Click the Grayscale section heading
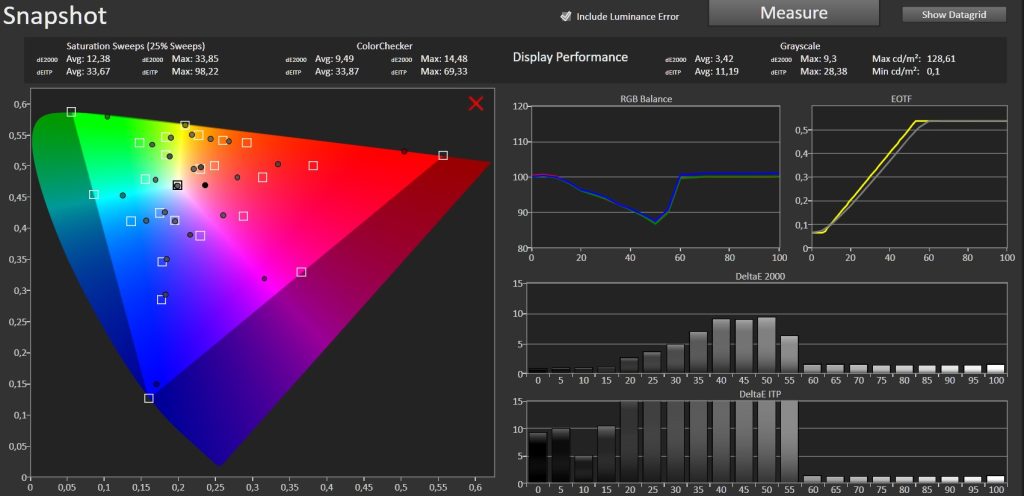Screen dimensions: 1024x496 800,46
